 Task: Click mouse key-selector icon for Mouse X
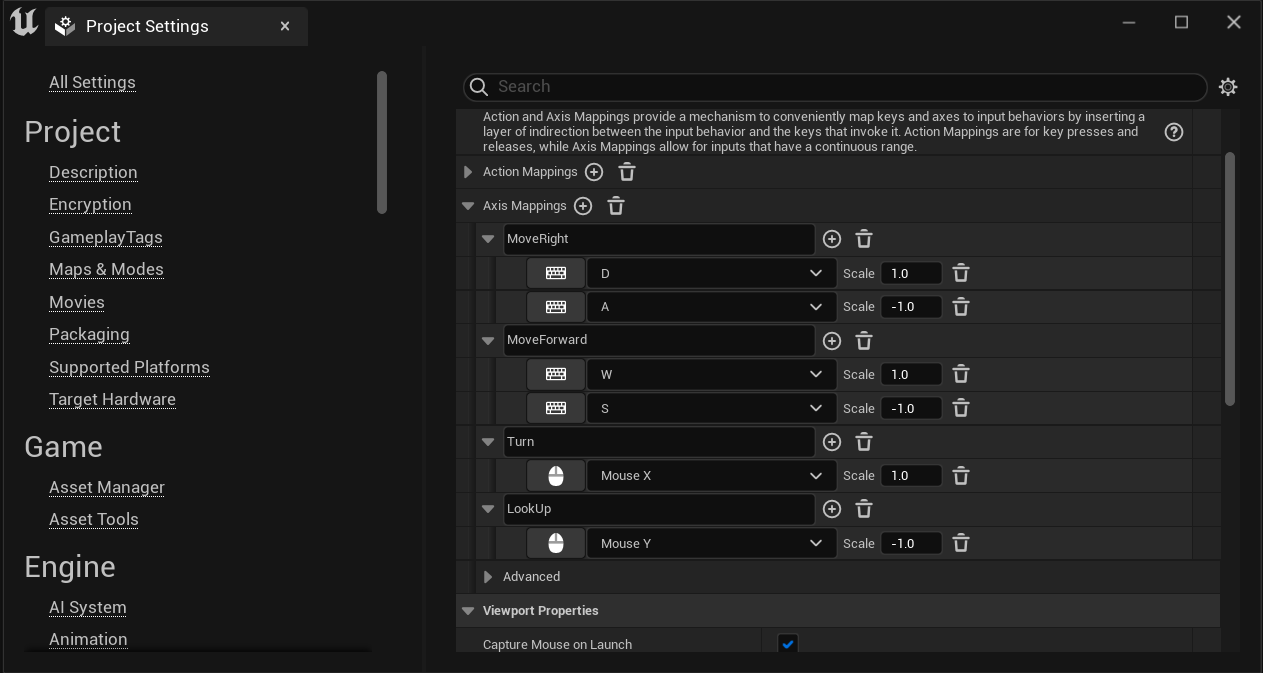pyautogui.click(x=556, y=476)
